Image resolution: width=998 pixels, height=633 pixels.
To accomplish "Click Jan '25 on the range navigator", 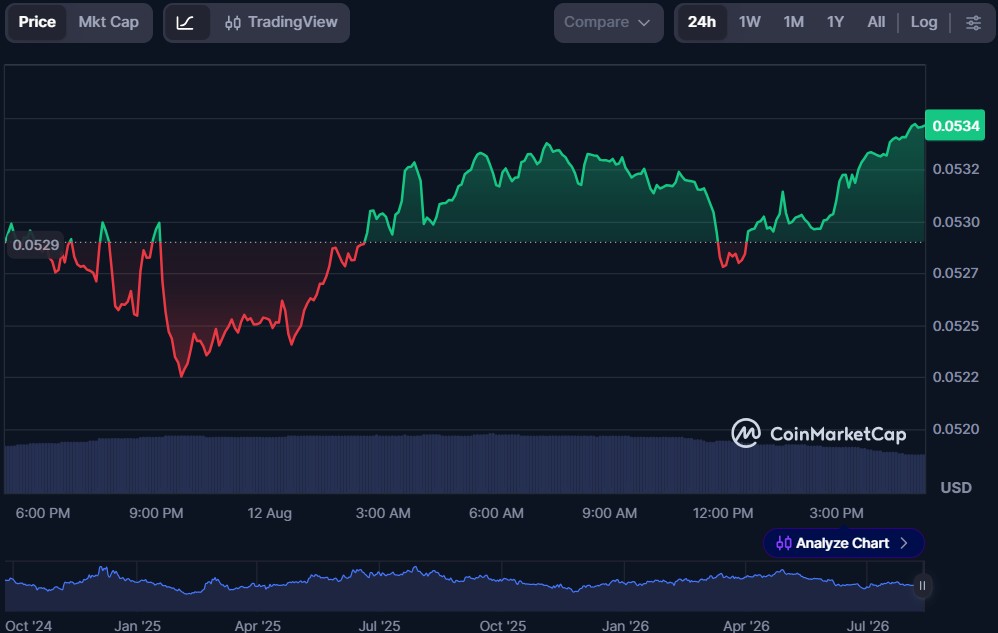I will coord(137,626).
